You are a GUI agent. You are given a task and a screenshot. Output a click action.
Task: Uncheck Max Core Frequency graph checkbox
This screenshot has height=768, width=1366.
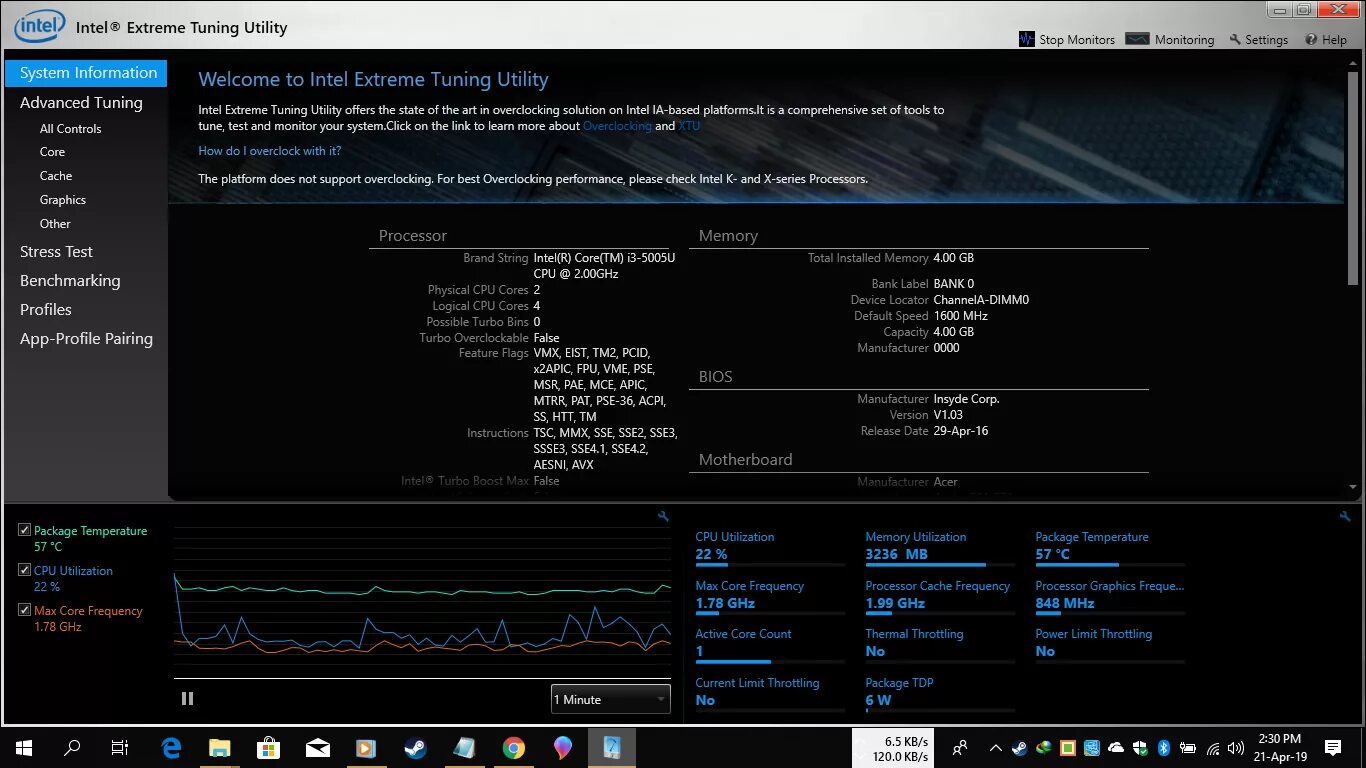(25, 610)
